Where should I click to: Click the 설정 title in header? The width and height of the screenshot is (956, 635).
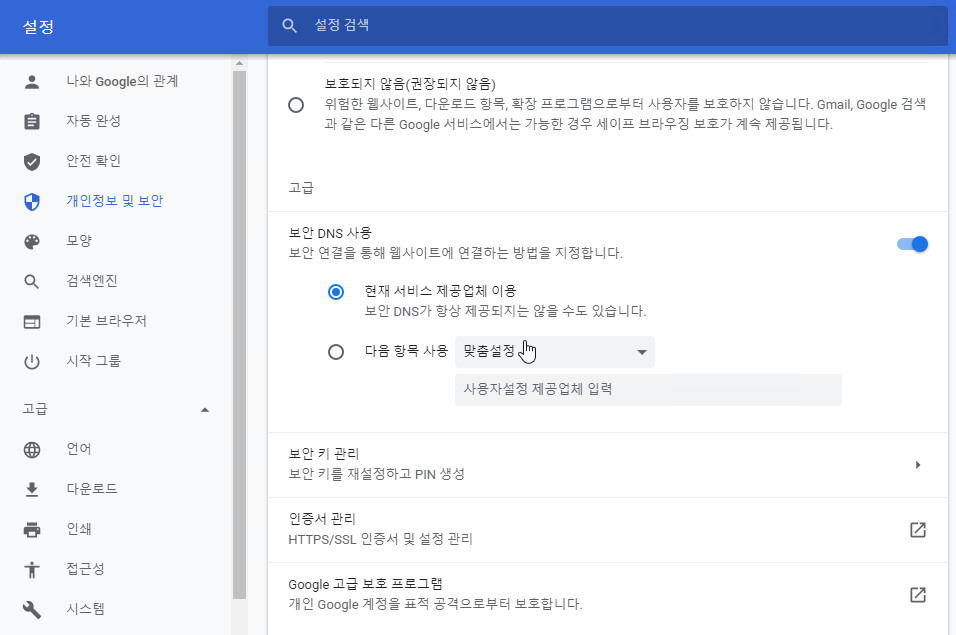pyautogui.click(x=38, y=27)
